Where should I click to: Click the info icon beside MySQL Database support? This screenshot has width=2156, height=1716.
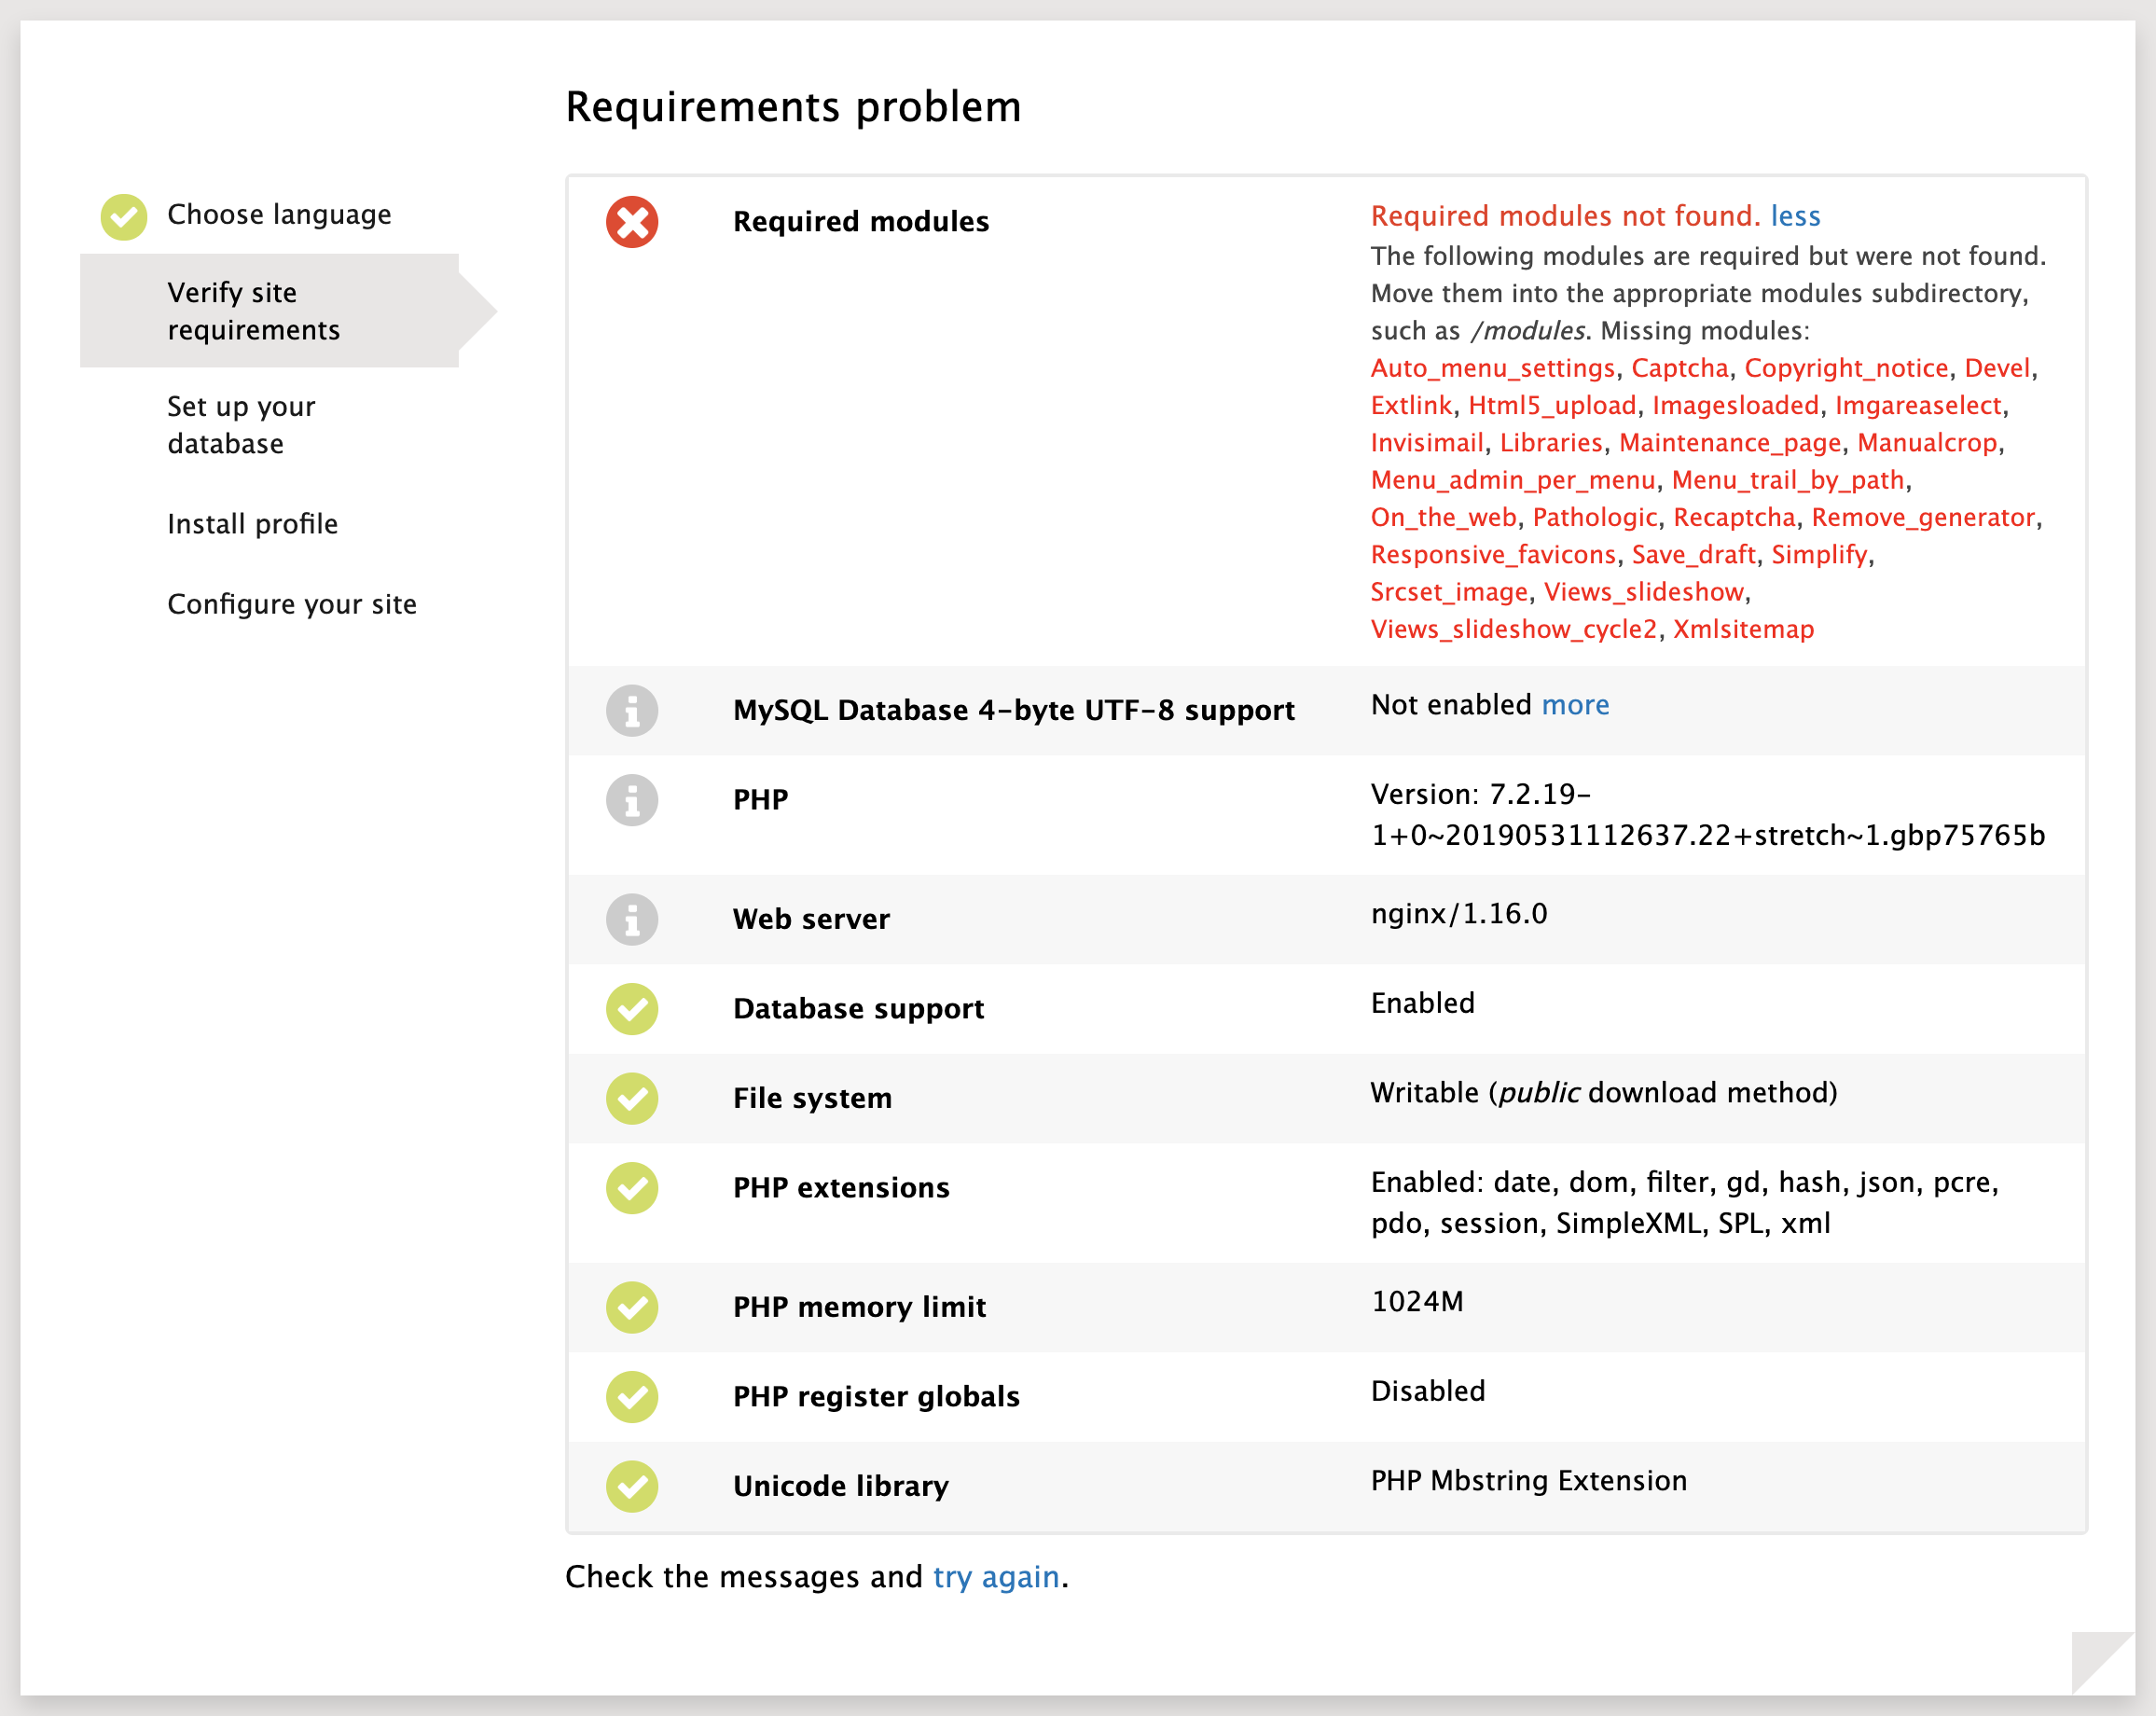click(x=632, y=711)
